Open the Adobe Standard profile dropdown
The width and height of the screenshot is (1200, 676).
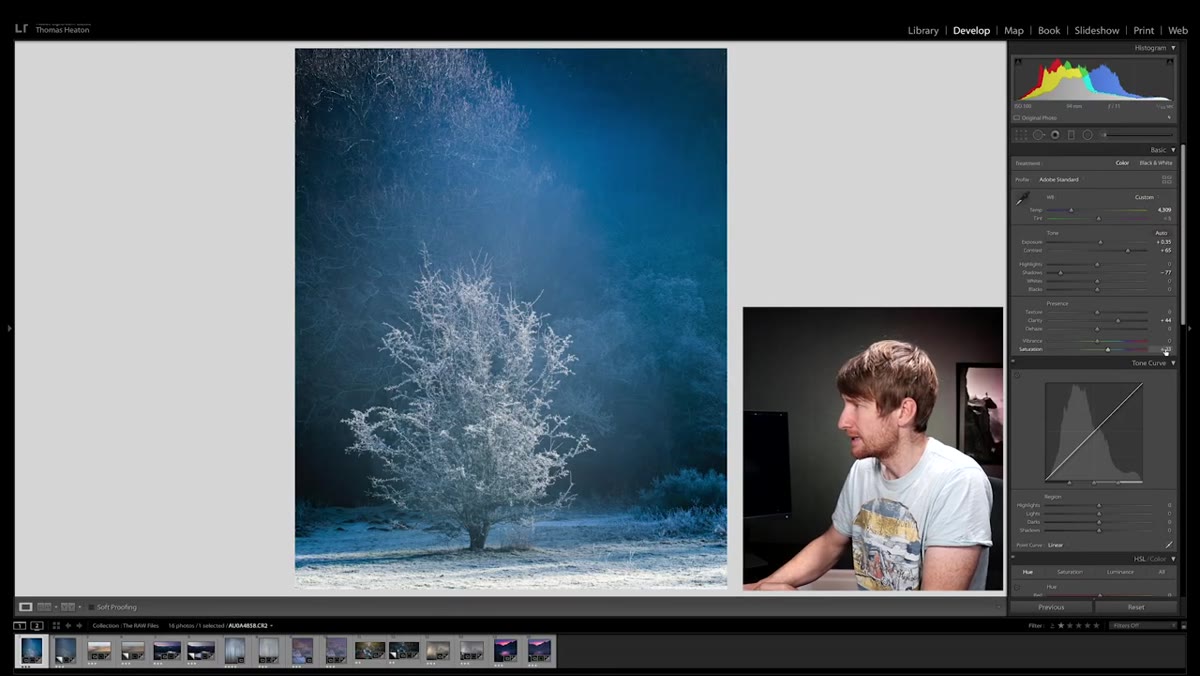pos(1060,179)
